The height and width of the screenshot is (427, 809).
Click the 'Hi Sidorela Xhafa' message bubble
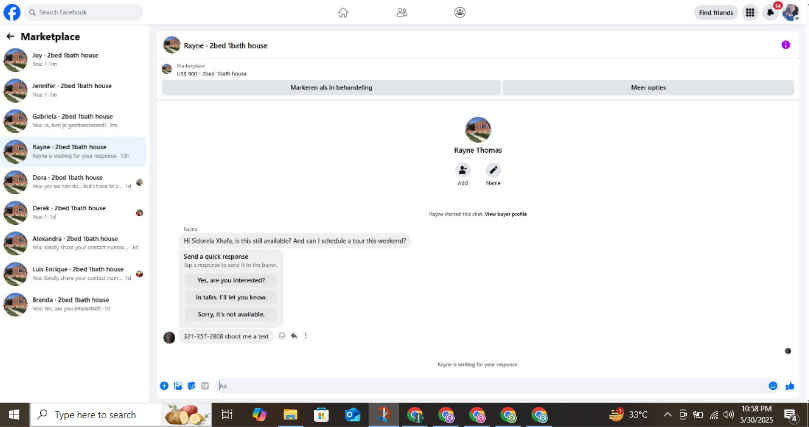tap(295, 241)
